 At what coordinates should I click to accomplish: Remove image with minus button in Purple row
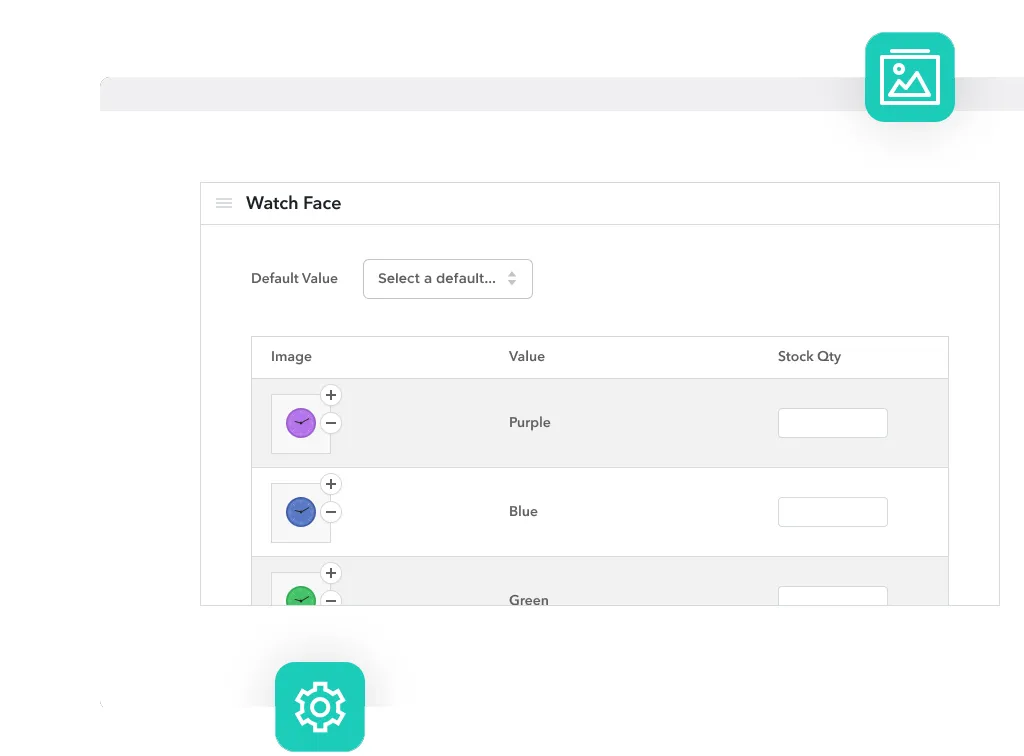coord(331,423)
